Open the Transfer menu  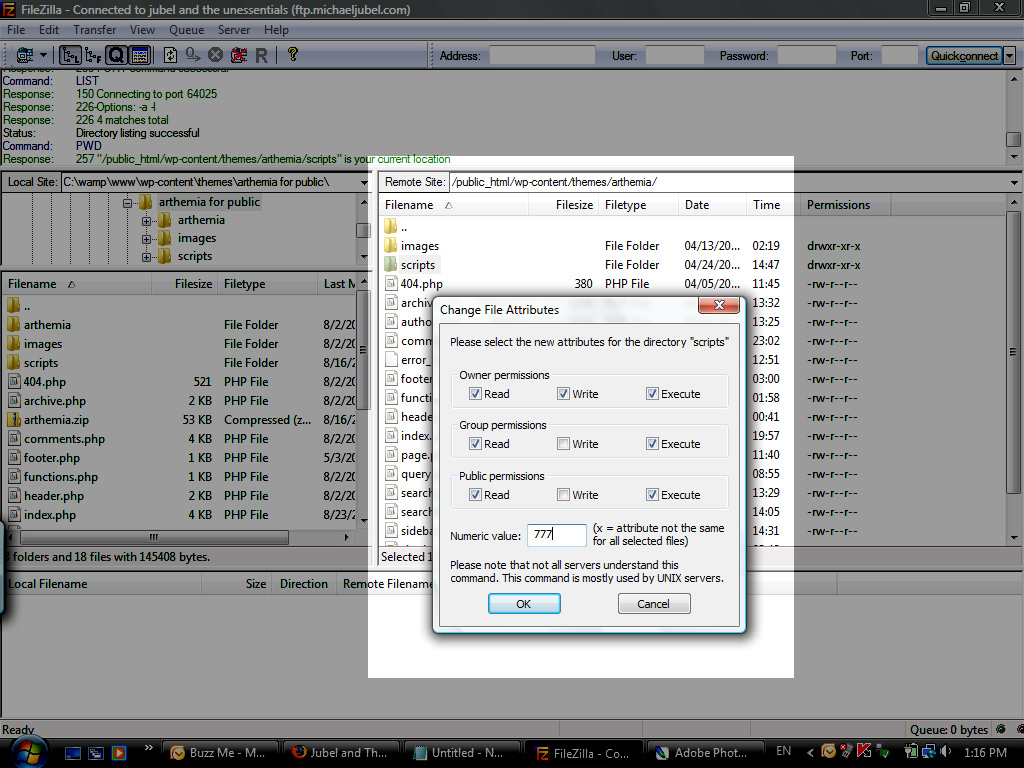pyautogui.click(x=94, y=30)
